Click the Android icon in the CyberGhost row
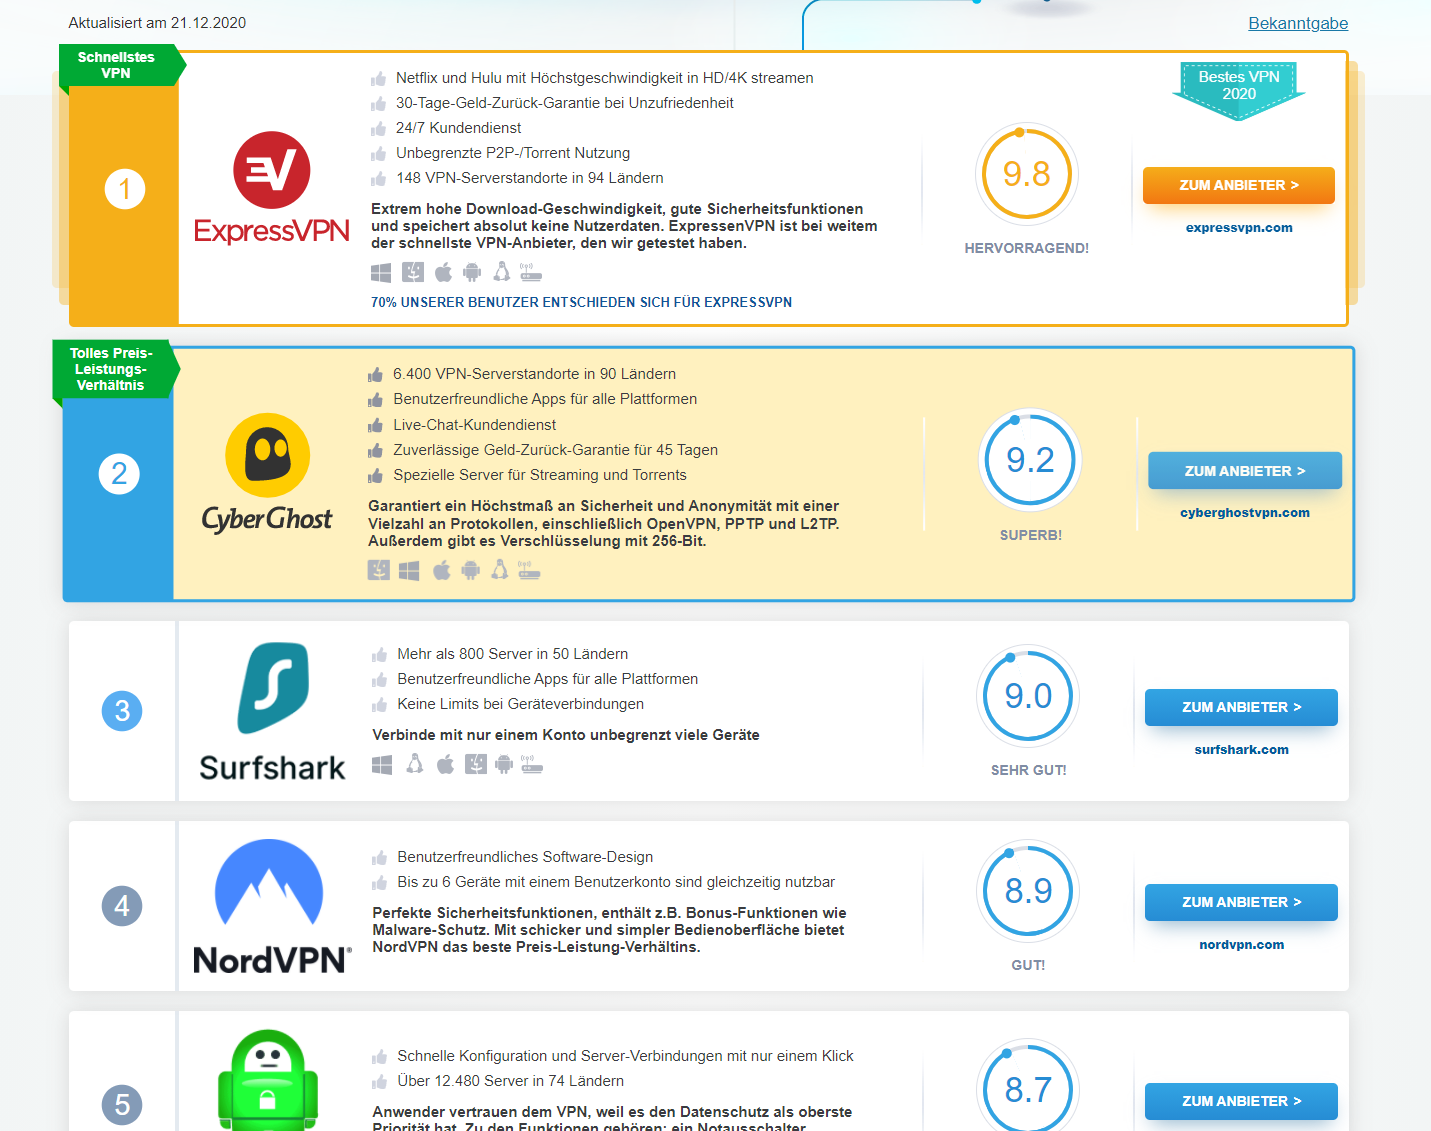Screen dimensions: 1431x1131 [470, 570]
